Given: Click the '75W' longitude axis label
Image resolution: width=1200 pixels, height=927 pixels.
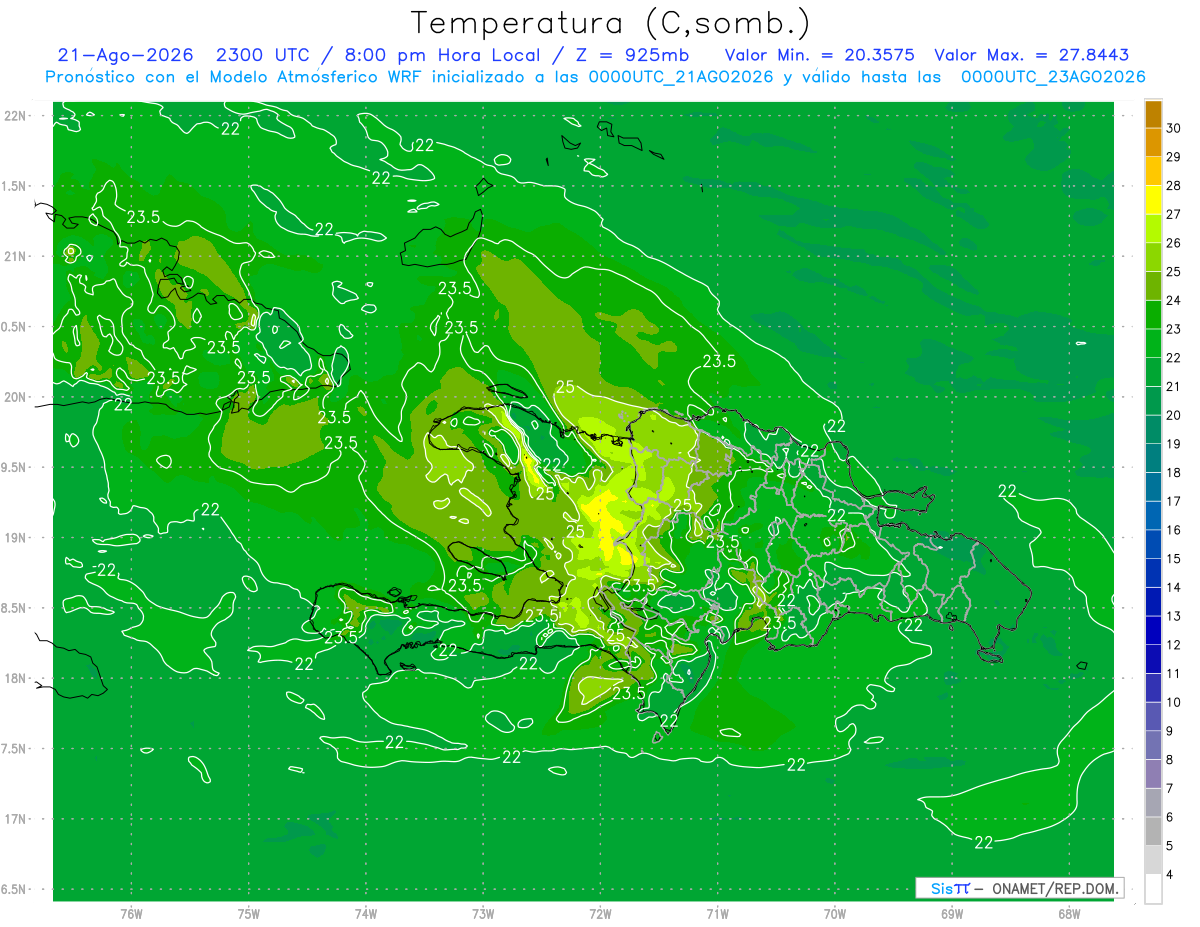Looking at the screenshot, I should (x=249, y=913).
